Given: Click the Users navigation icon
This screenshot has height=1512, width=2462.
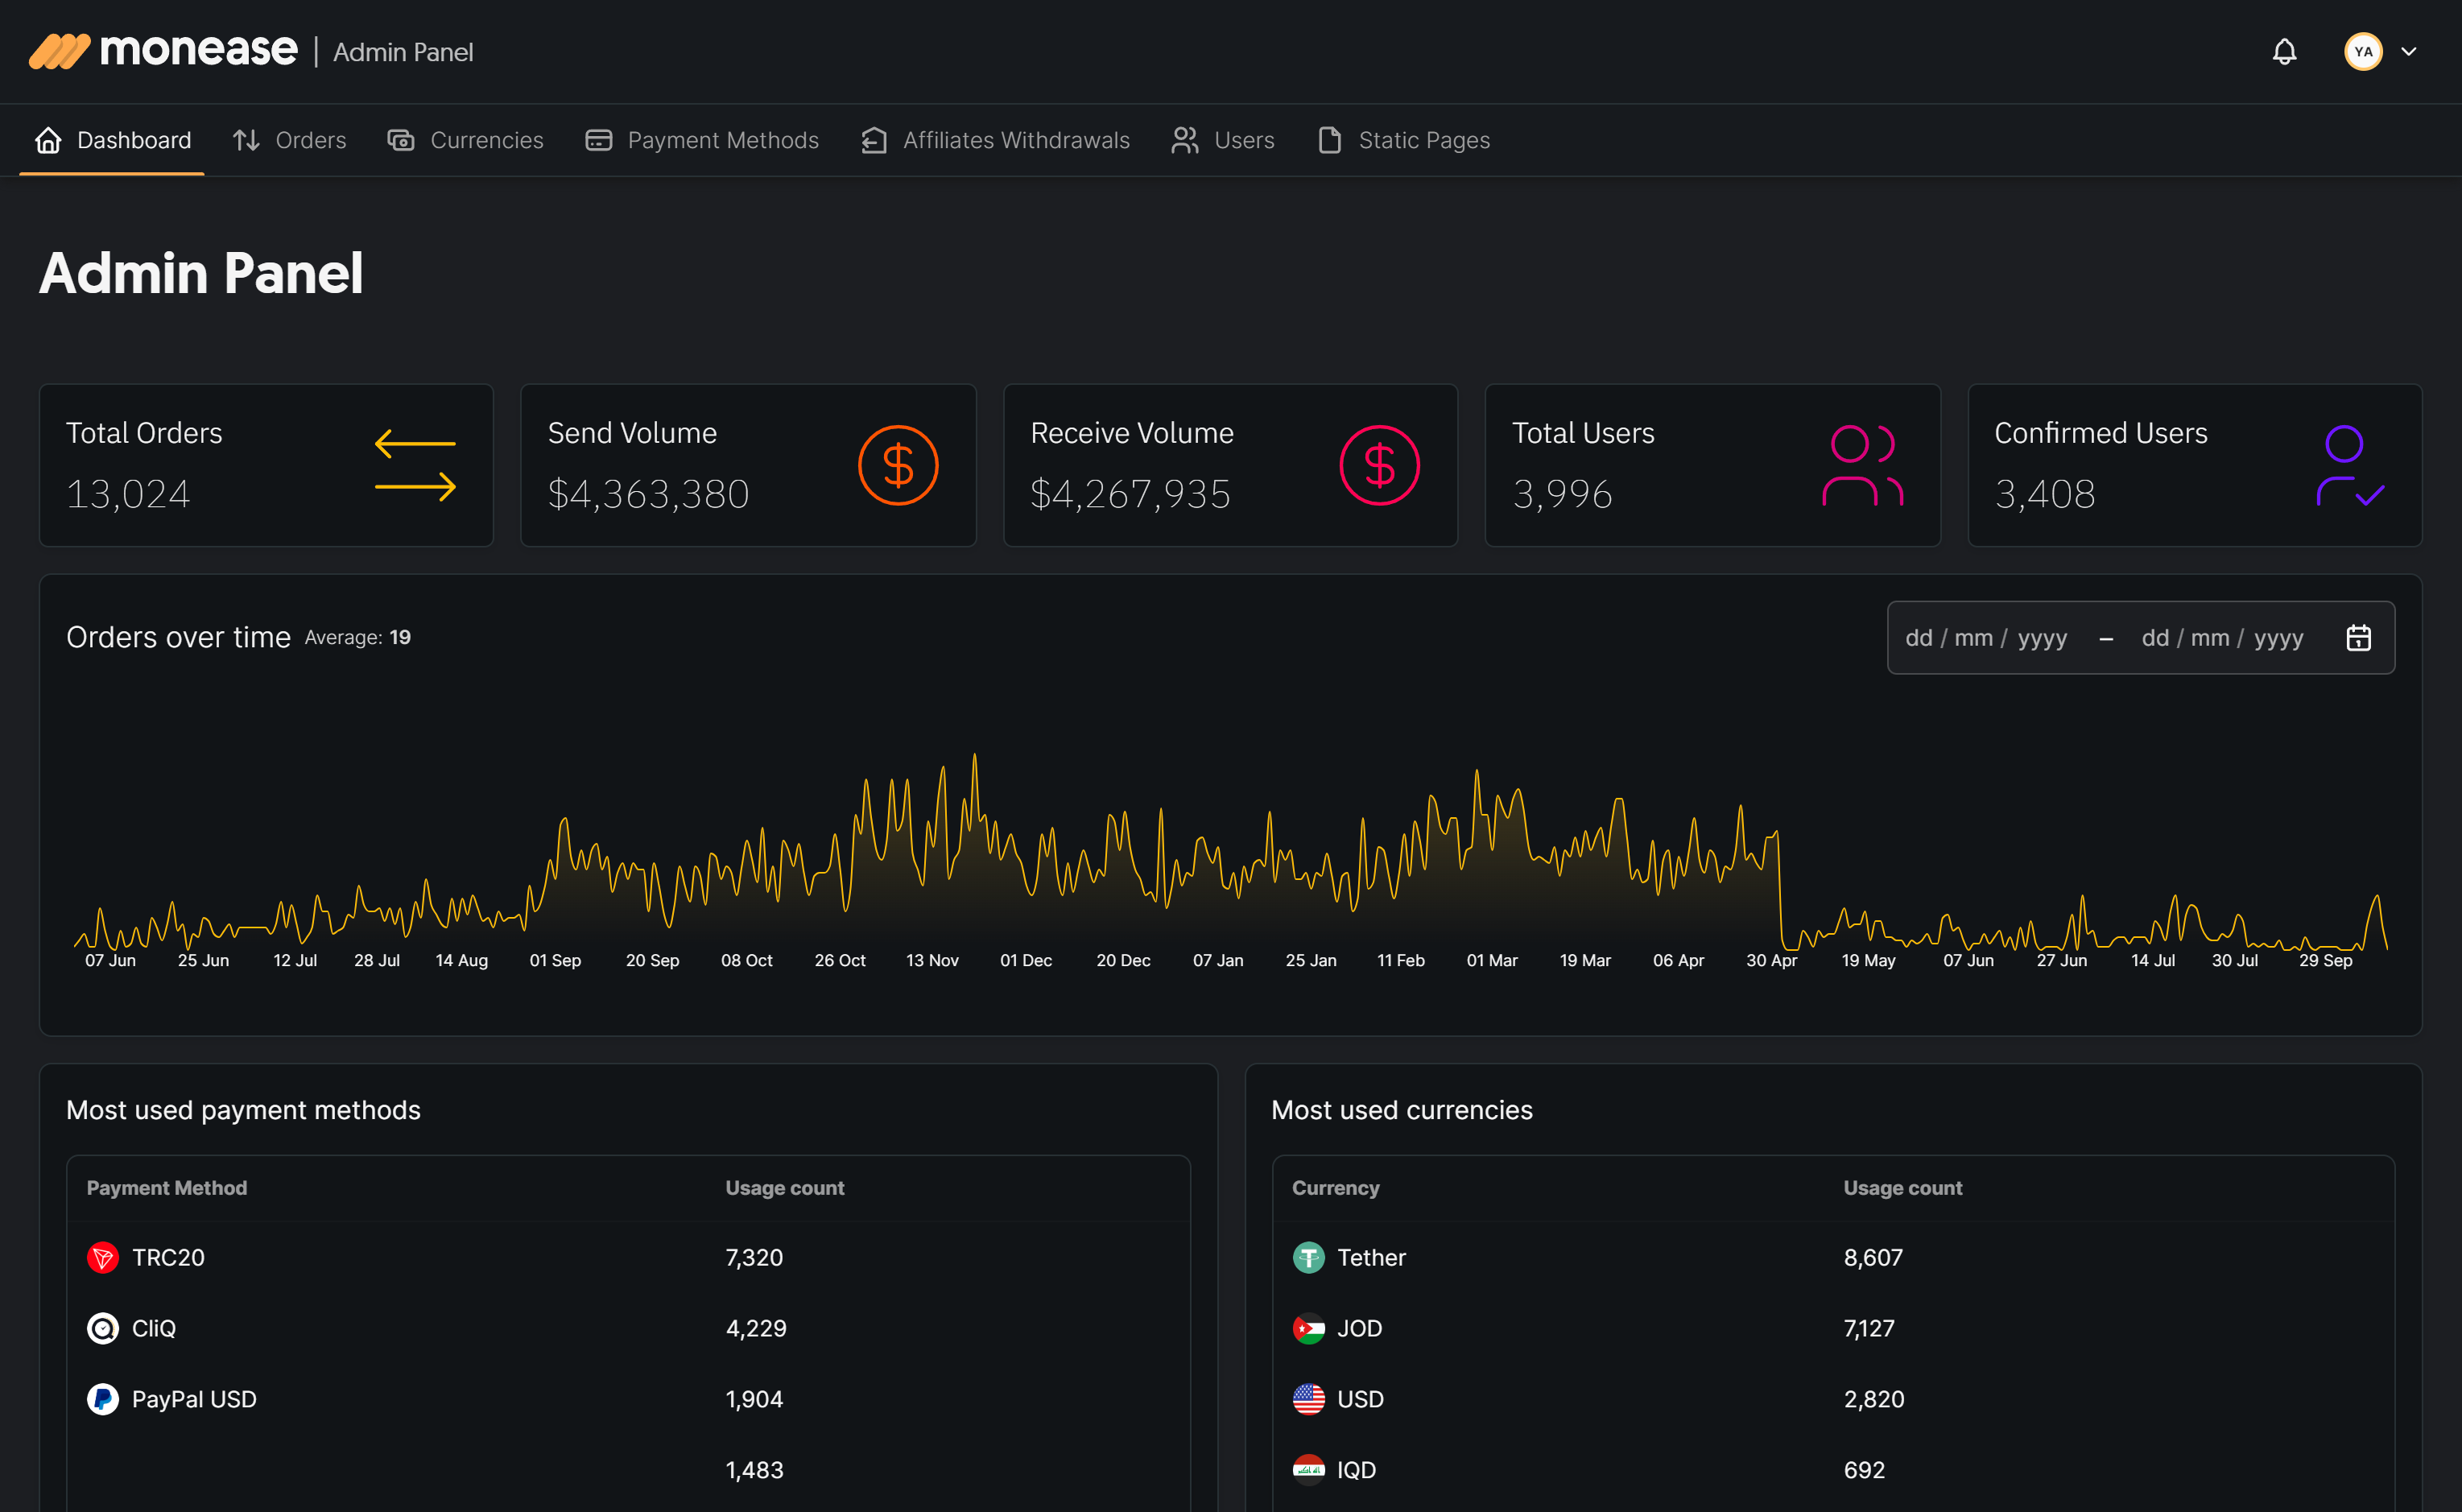Looking at the screenshot, I should [1186, 140].
